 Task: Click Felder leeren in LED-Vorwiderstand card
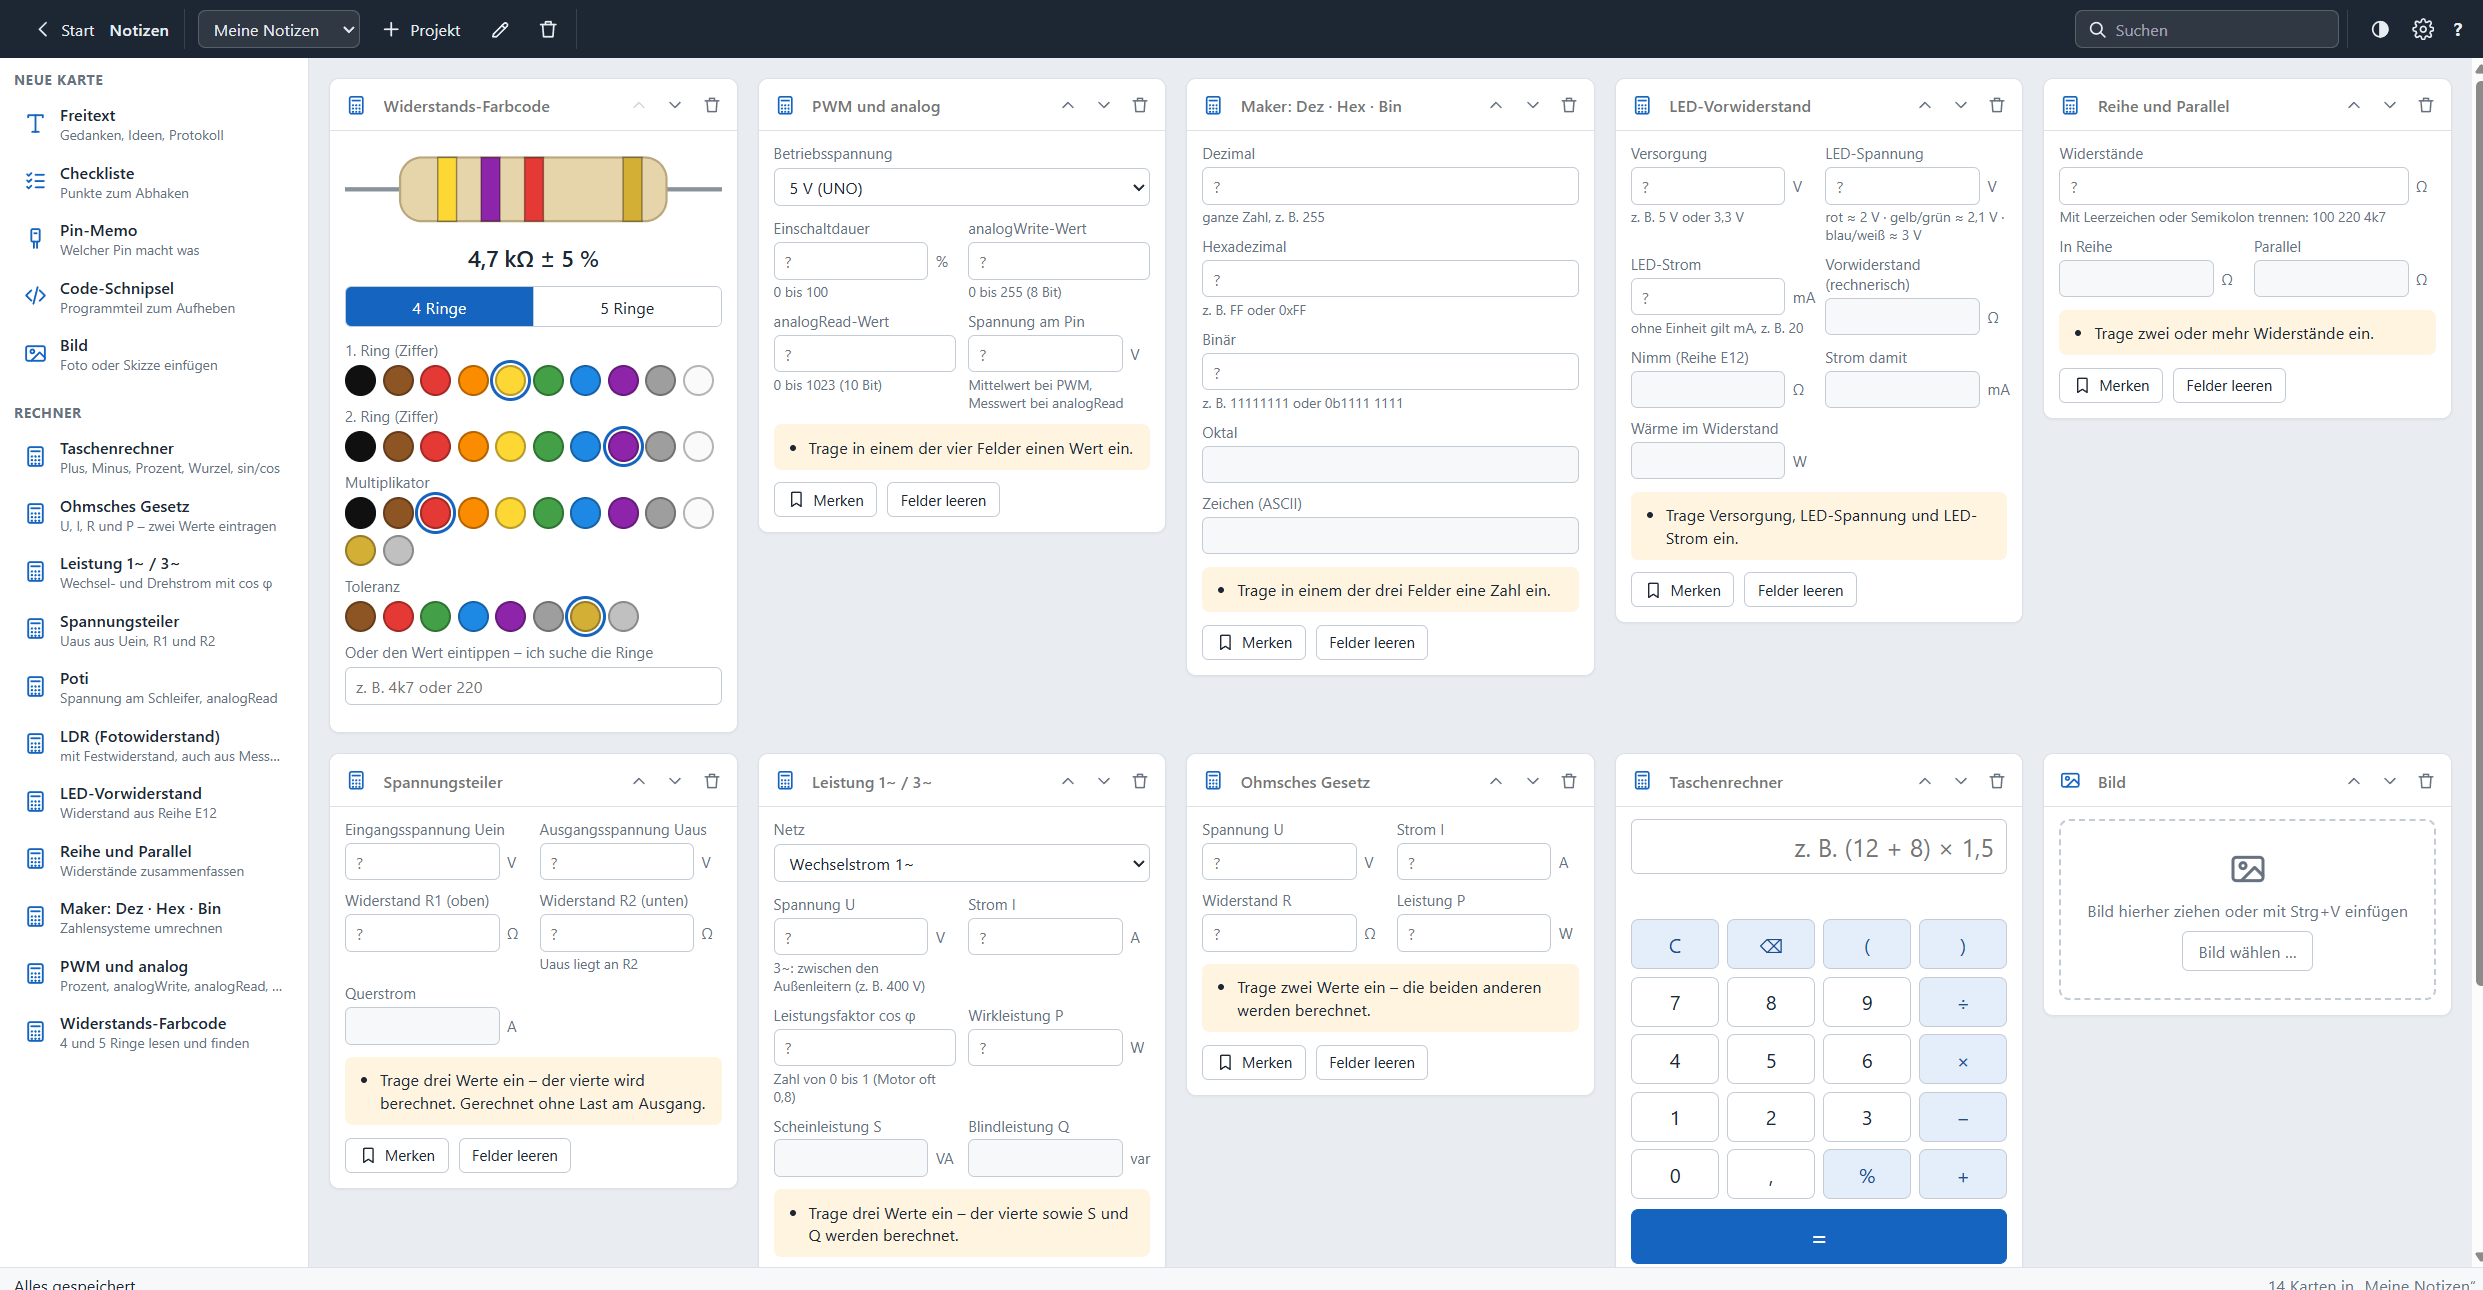[1800, 590]
